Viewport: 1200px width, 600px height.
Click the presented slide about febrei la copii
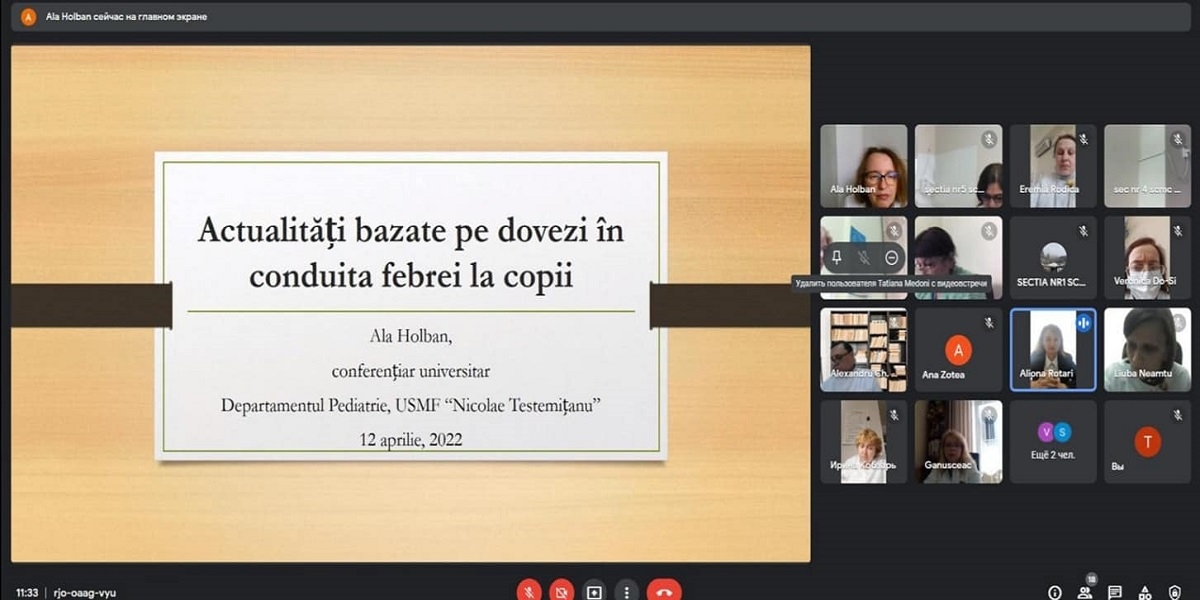410,305
